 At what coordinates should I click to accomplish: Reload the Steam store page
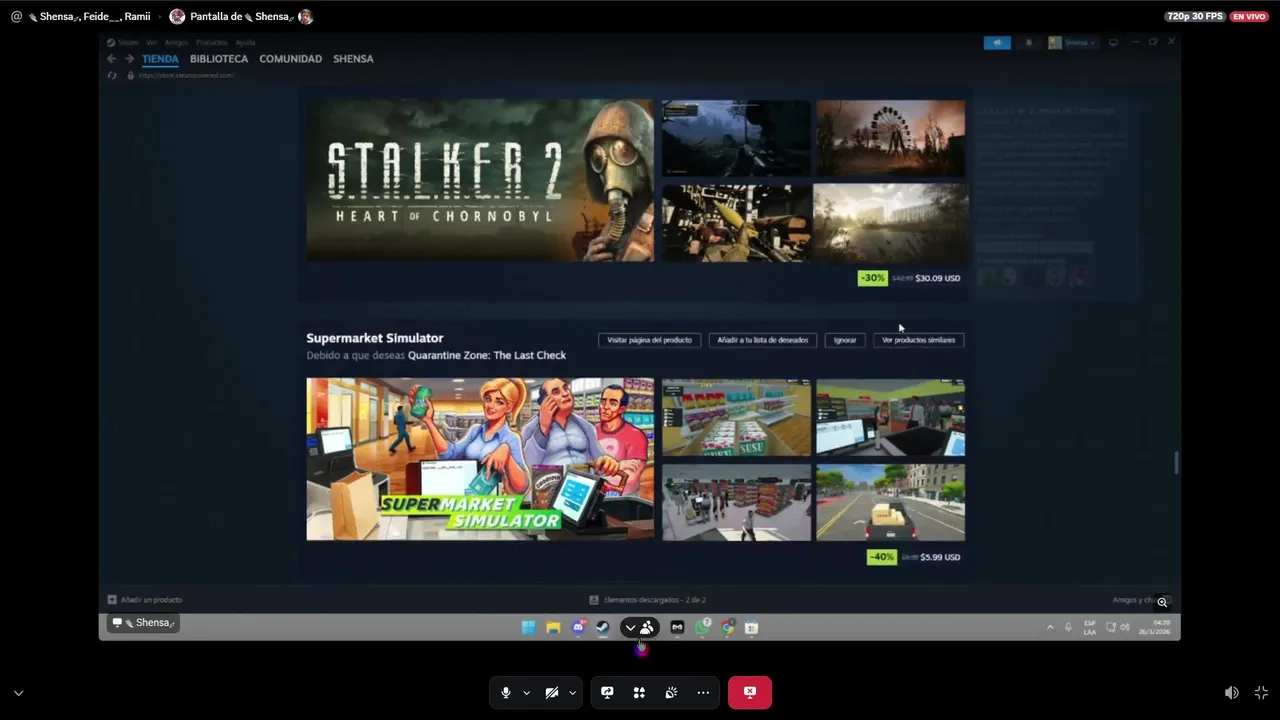(112, 76)
